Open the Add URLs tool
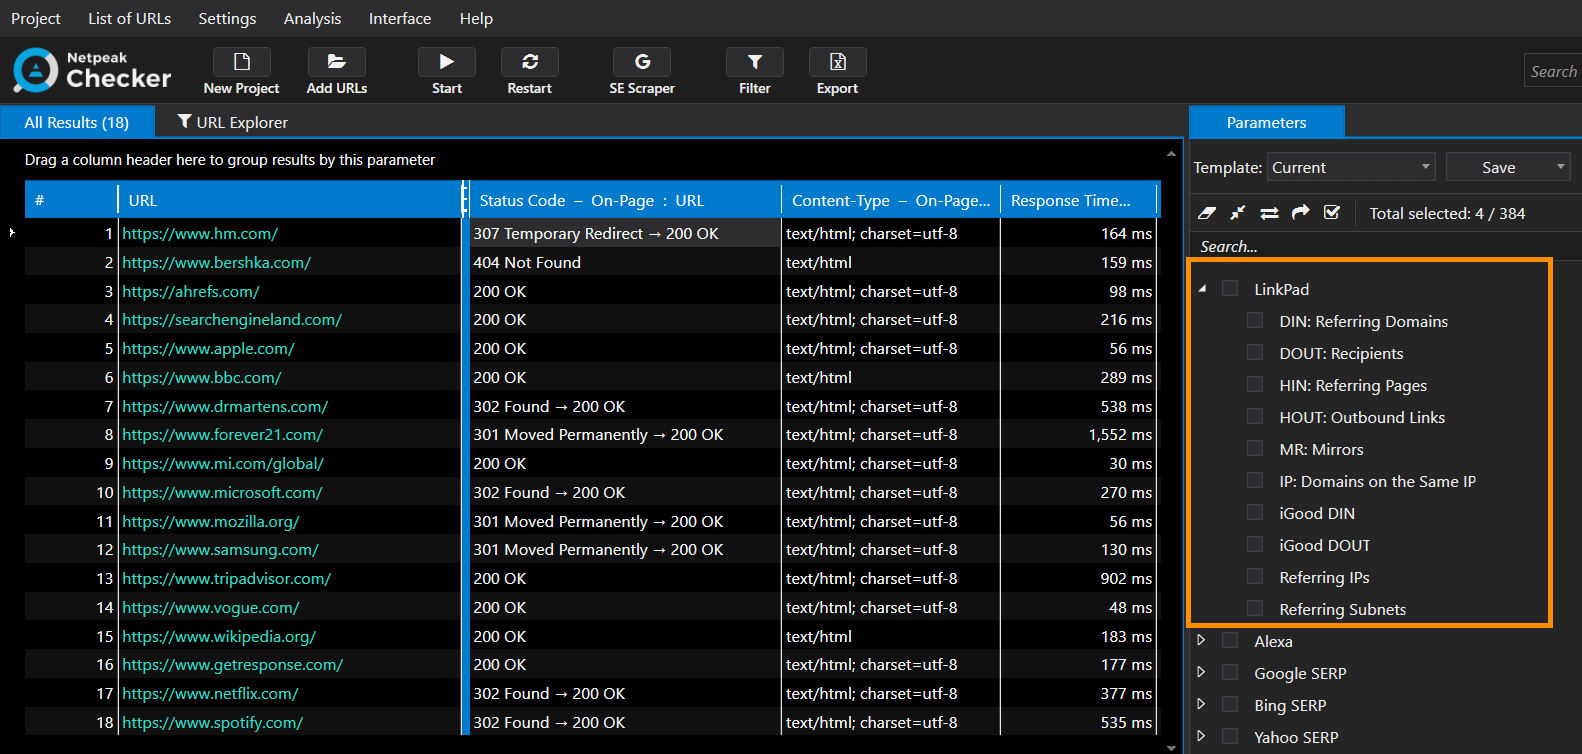 coord(337,72)
